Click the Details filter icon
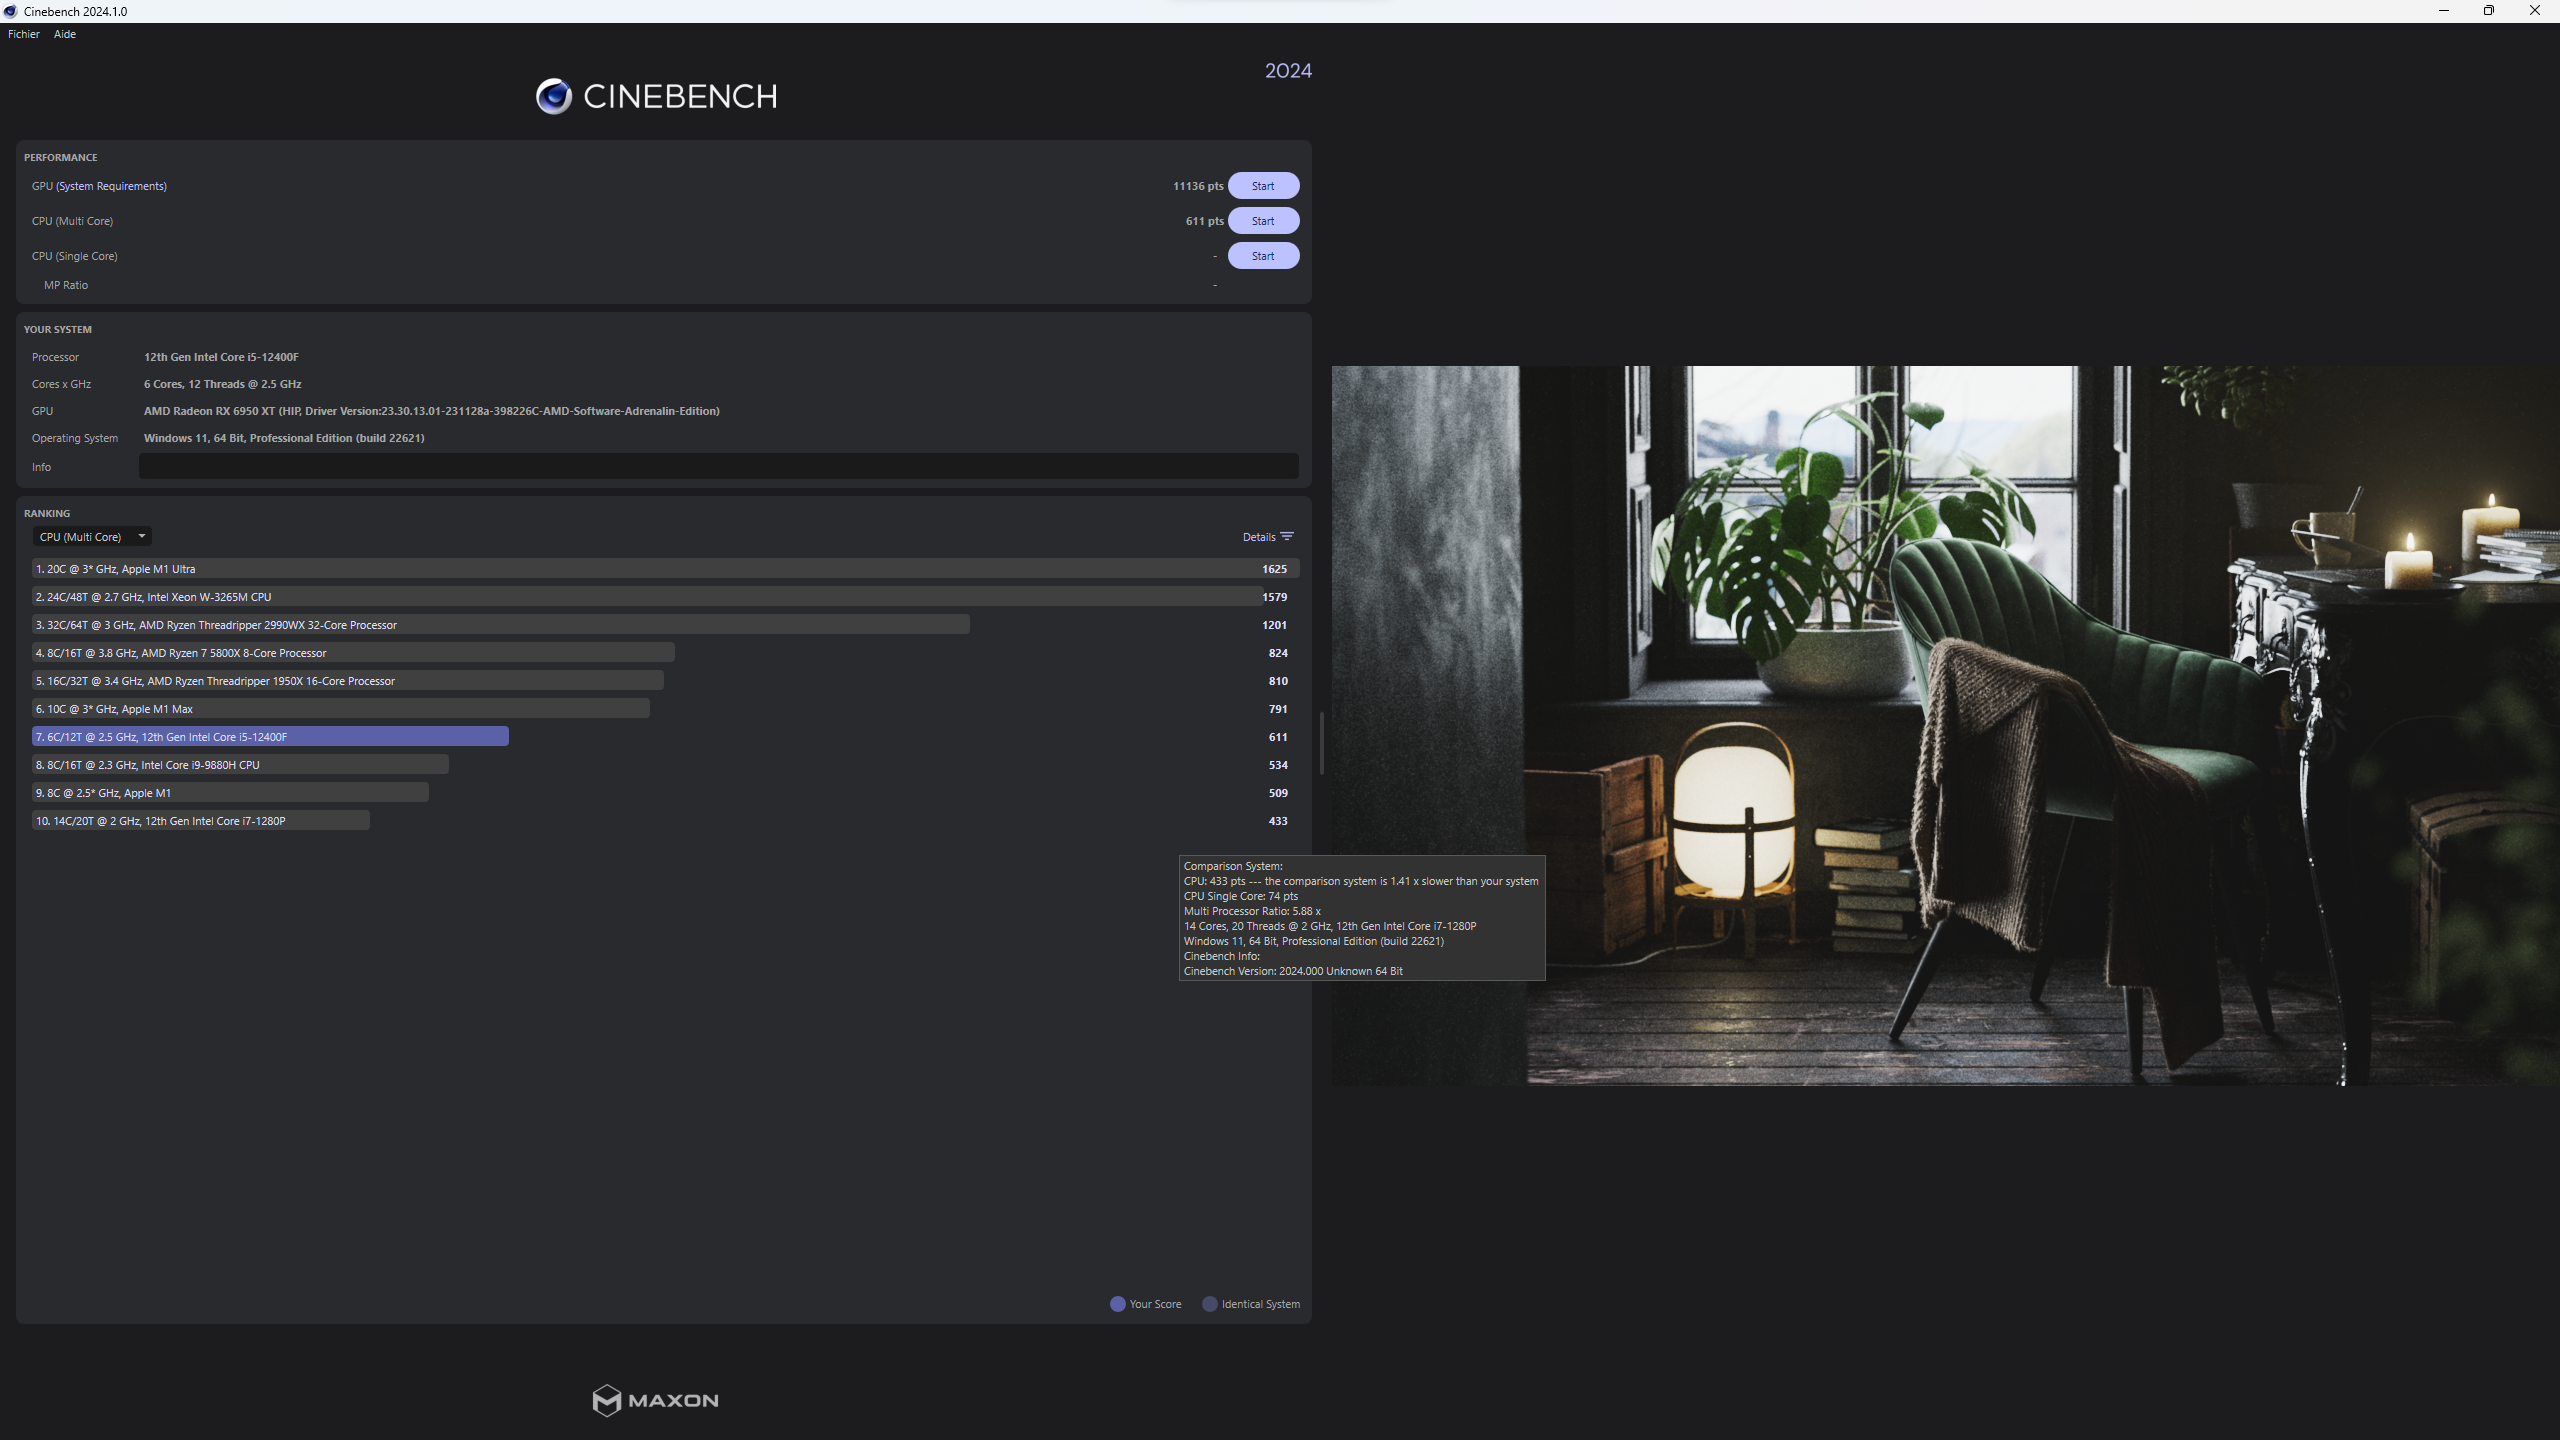This screenshot has height=1440, width=2560. point(1287,537)
